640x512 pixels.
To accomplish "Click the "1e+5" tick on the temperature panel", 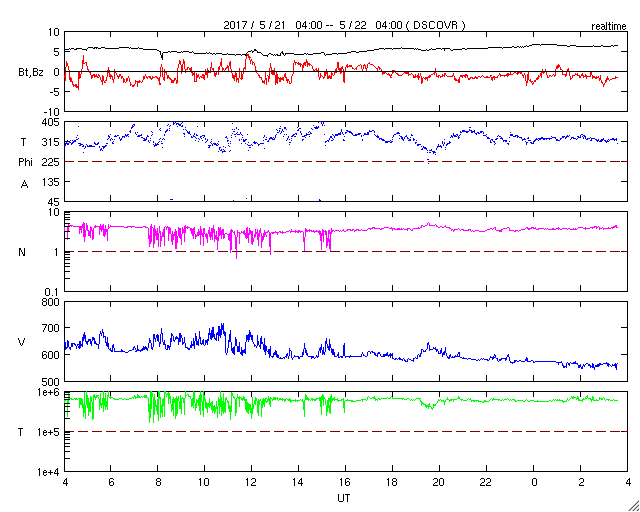I will coord(48,432).
